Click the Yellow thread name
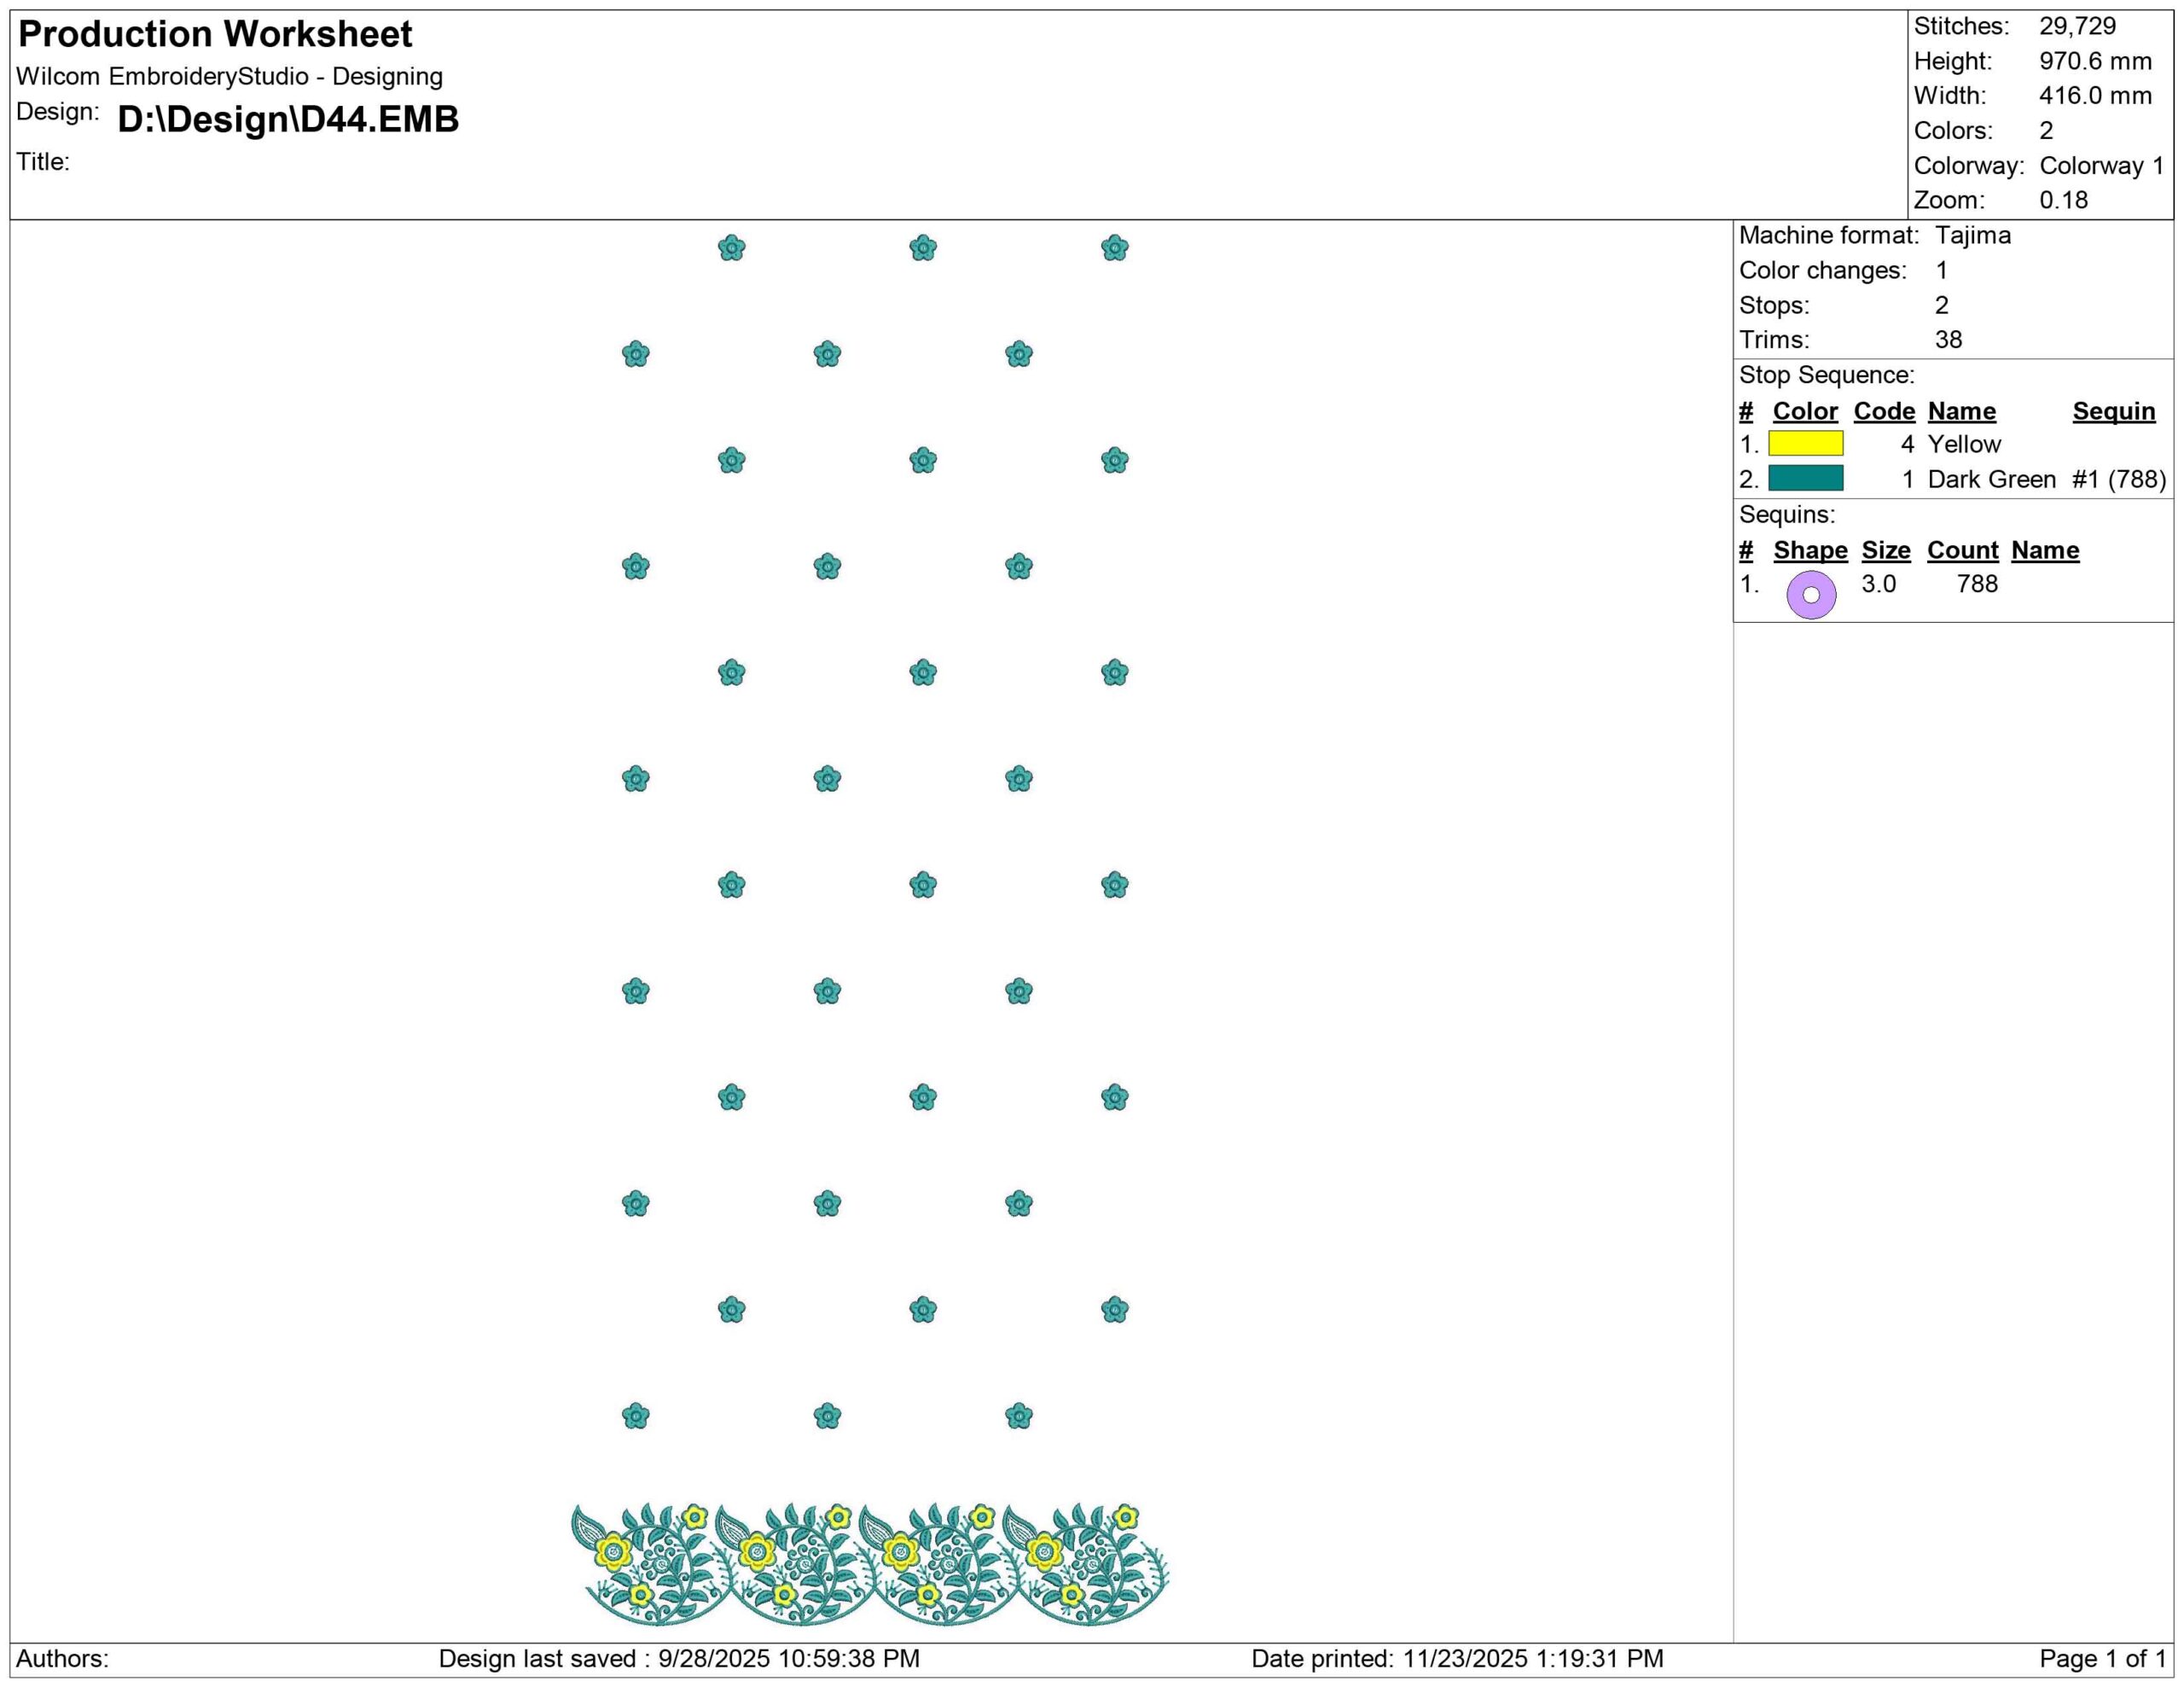2184x1681 pixels. click(x=1964, y=444)
